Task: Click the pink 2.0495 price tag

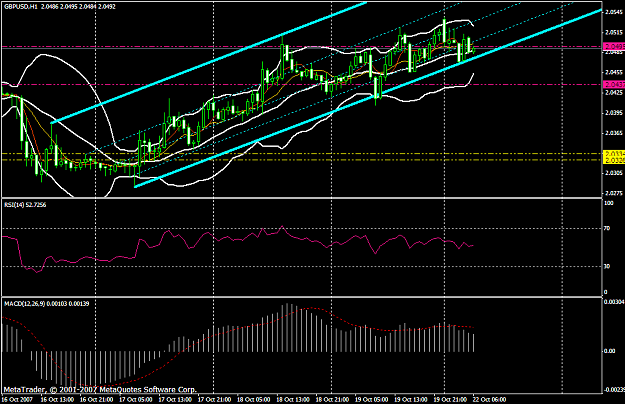Action: pyautogui.click(x=614, y=47)
